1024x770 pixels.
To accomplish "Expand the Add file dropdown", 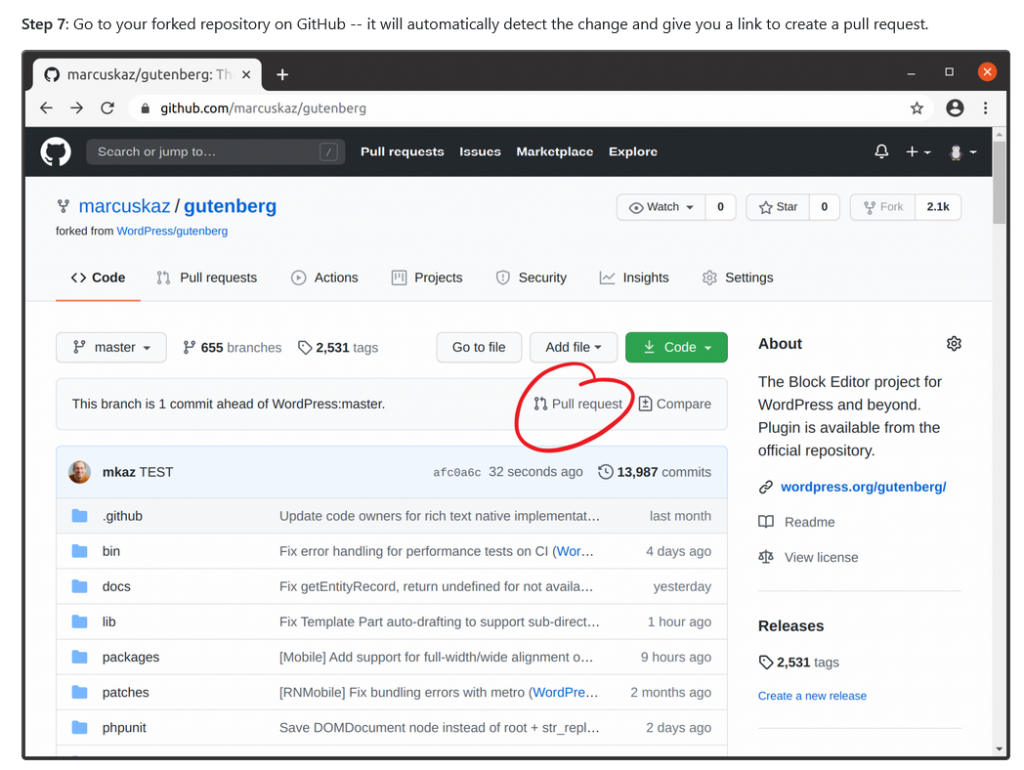I will 573,348.
